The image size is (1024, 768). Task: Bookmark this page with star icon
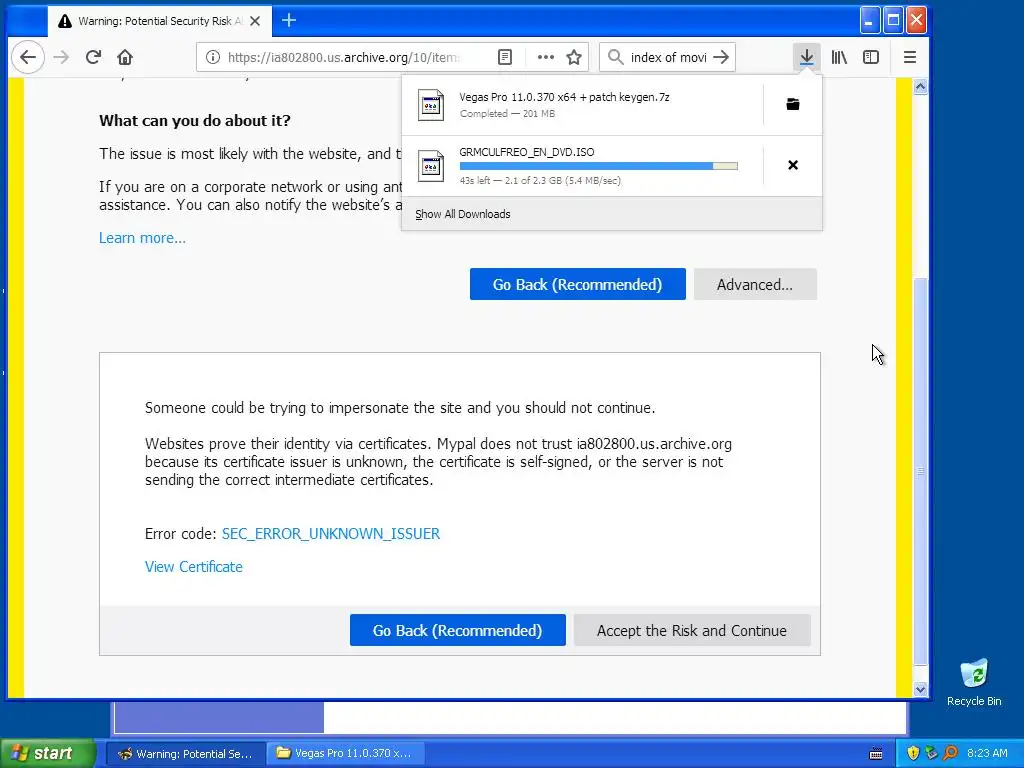click(574, 57)
